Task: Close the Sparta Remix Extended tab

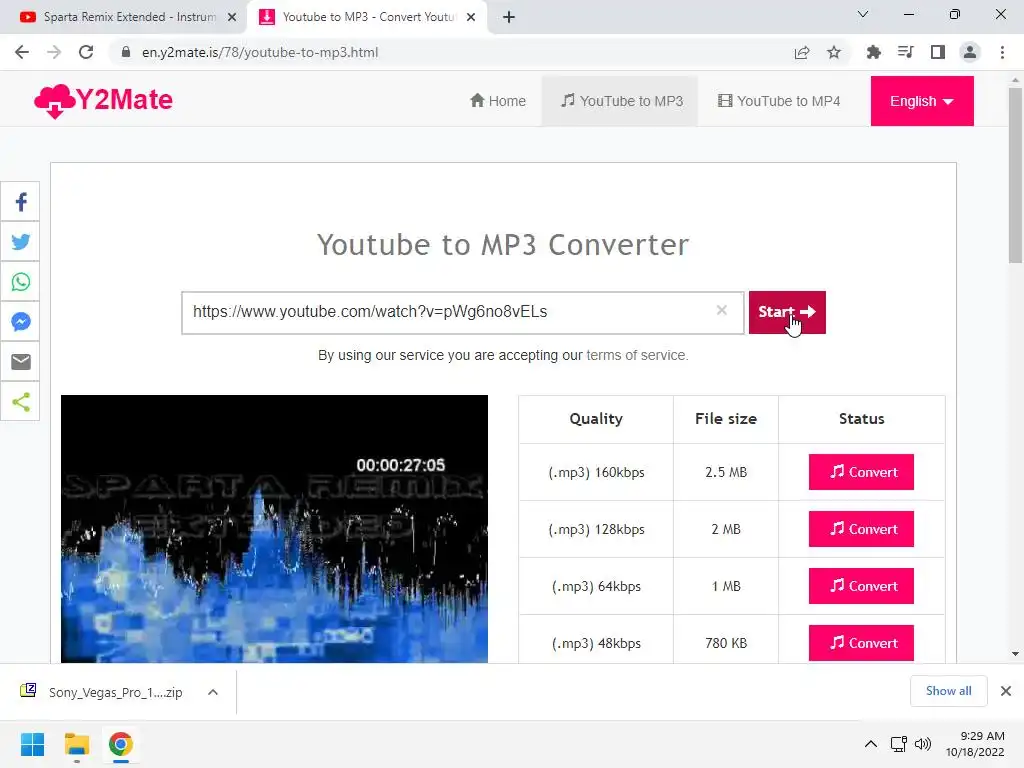Action: [232, 17]
